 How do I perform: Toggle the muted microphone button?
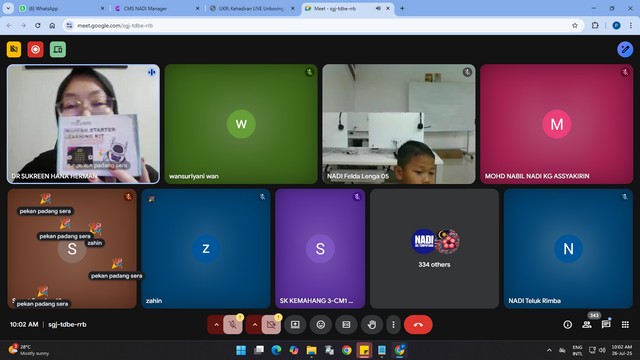[x=233, y=324]
